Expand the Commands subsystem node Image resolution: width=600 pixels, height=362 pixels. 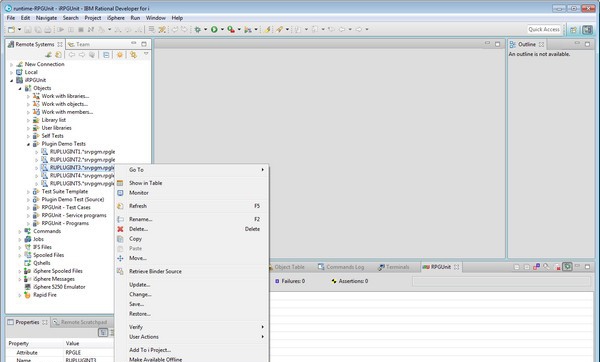click(x=20, y=232)
